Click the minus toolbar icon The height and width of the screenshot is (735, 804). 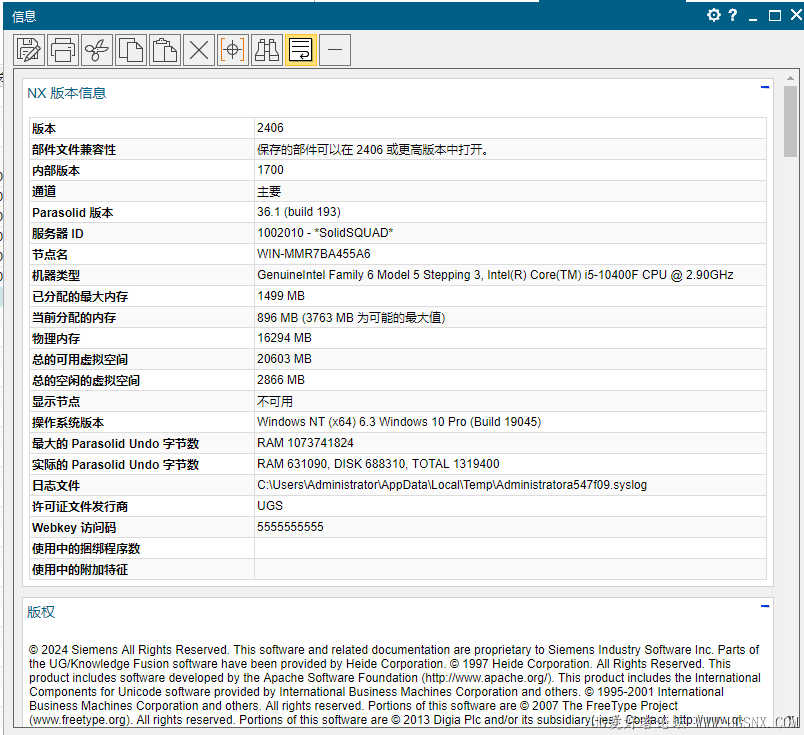(335, 50)
